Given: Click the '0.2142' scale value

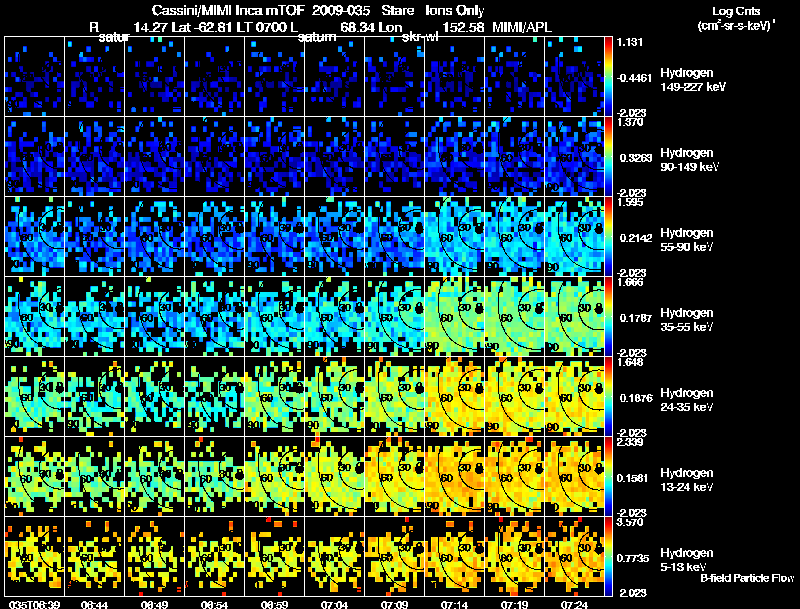Looking at the screenshot, I should click(636, 238).
